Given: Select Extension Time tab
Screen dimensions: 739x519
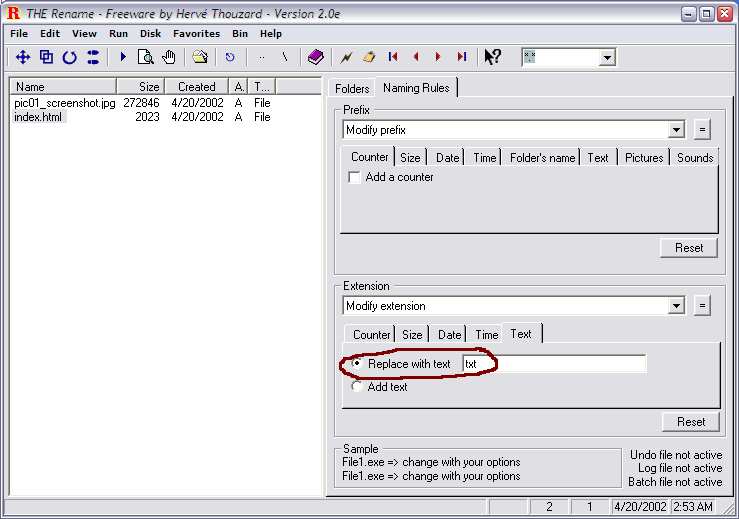Looking at the screenshot, I should point(487,335).
